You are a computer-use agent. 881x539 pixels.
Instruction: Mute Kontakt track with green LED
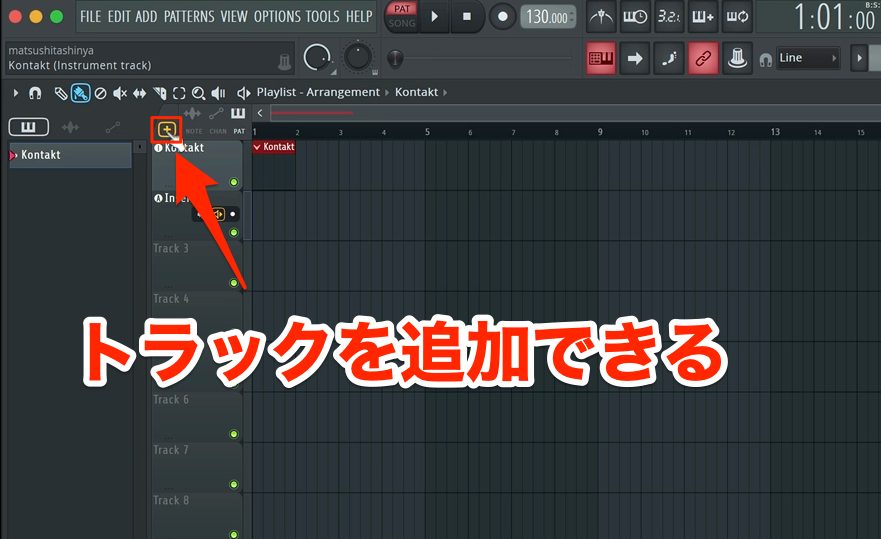point(234,182)
